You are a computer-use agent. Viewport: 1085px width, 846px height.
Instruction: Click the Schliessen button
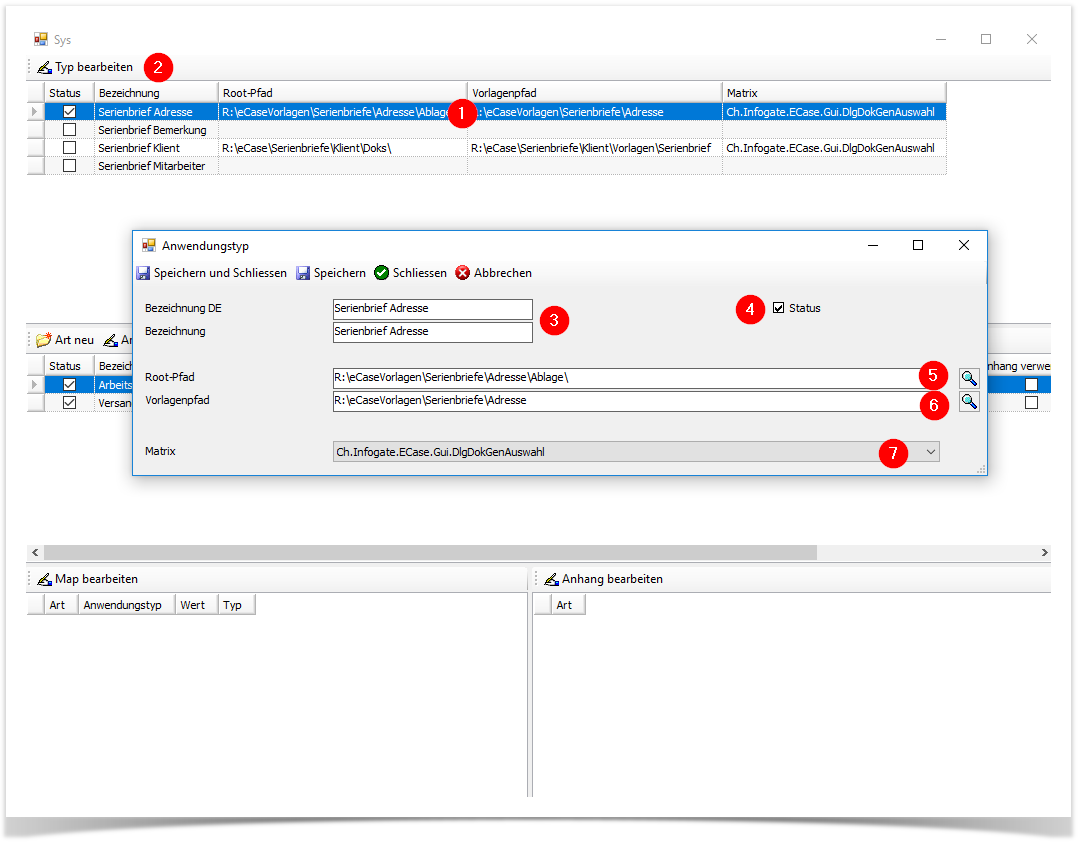pyautogui.click(x=410, y=273)
